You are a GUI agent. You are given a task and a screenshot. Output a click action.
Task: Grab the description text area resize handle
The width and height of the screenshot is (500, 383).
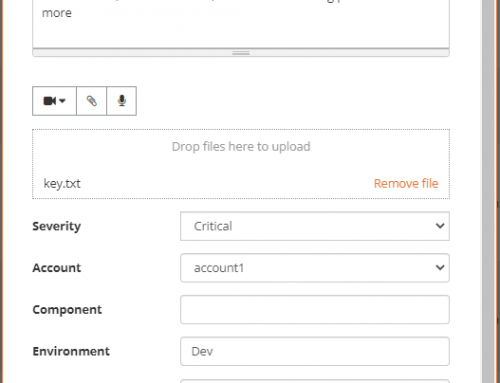pos(241,53)
